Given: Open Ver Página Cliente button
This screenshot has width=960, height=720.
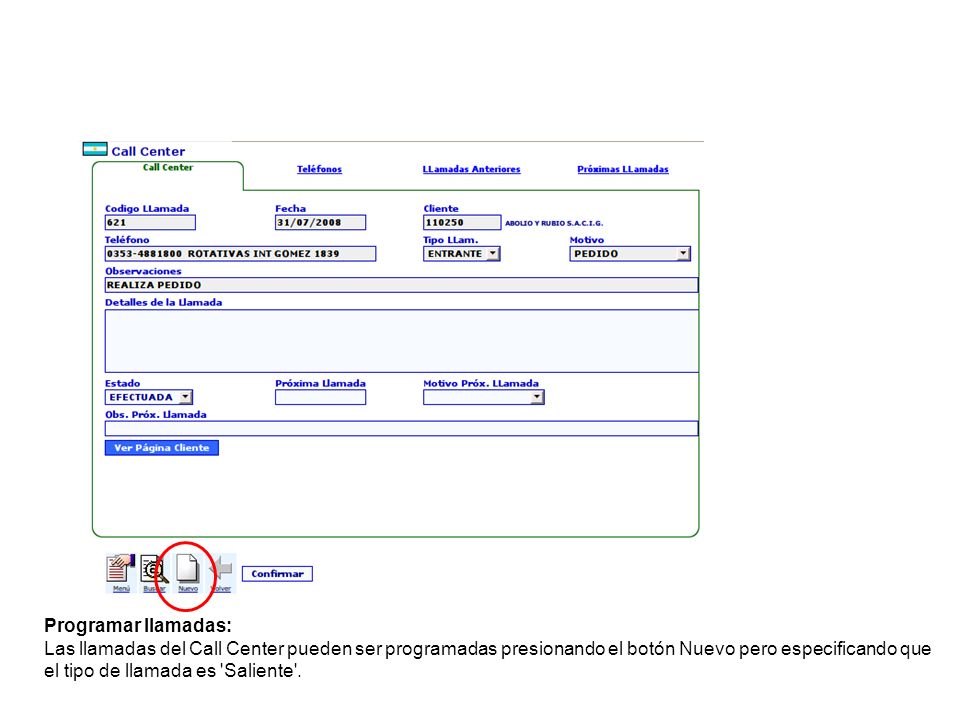Looking at the screenshot, I should pyautogui.click(x=162, y=448).
